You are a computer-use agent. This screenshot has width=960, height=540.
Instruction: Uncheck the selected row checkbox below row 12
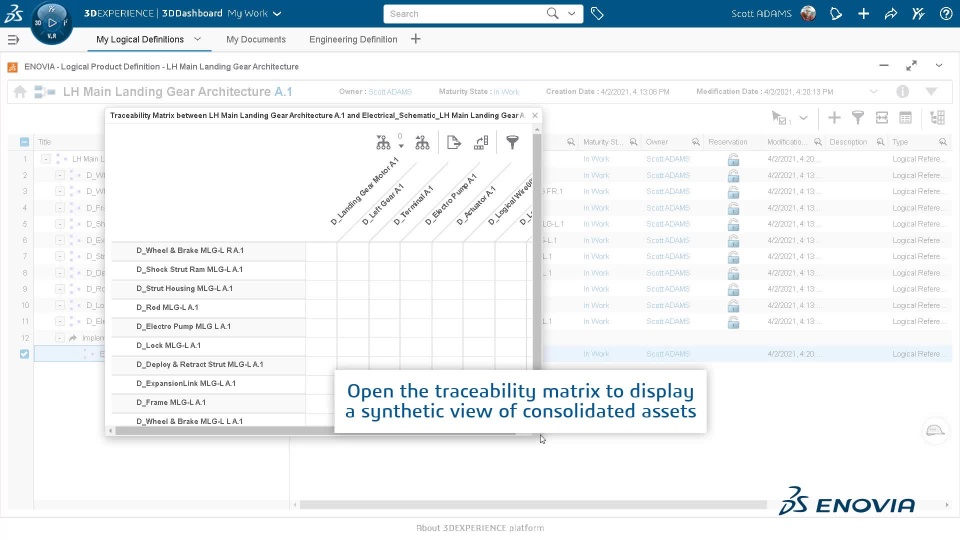[24, 354]
